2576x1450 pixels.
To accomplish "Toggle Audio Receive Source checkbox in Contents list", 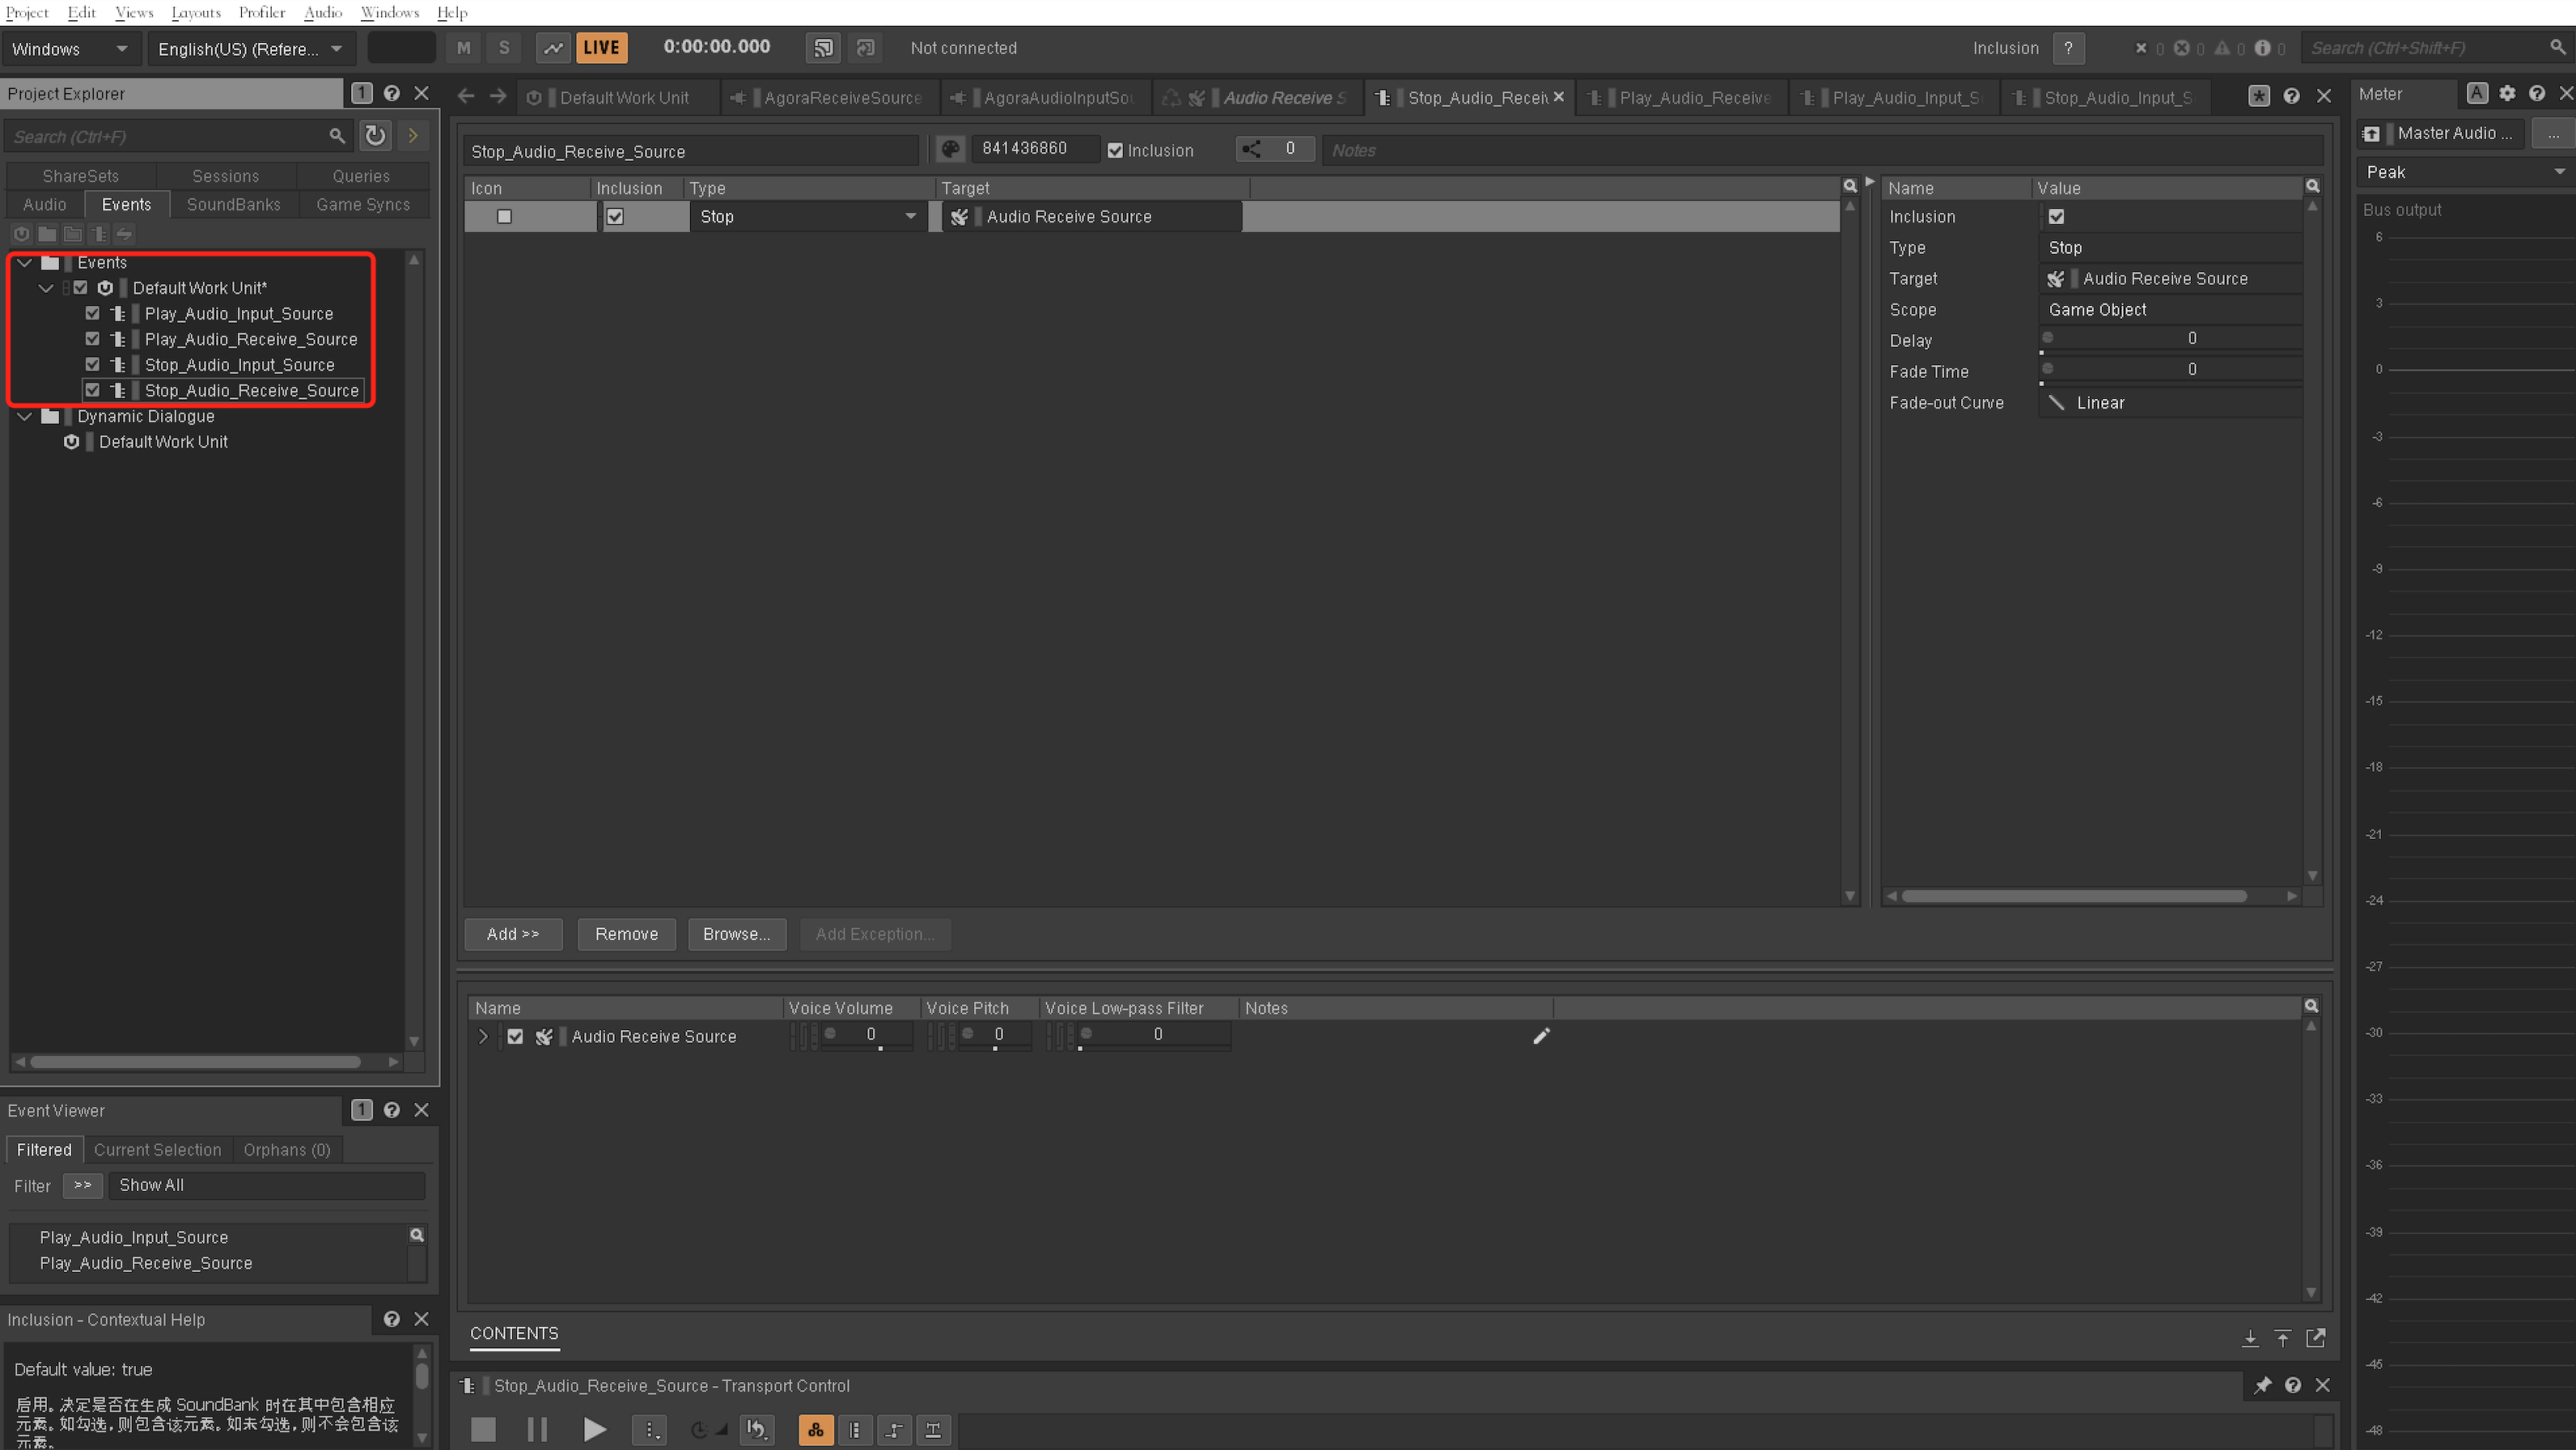I will (515, 1036).
